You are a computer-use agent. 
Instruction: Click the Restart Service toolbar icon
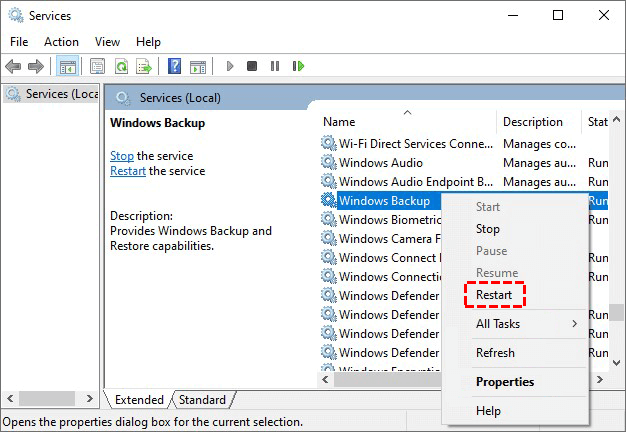[298, 66]
